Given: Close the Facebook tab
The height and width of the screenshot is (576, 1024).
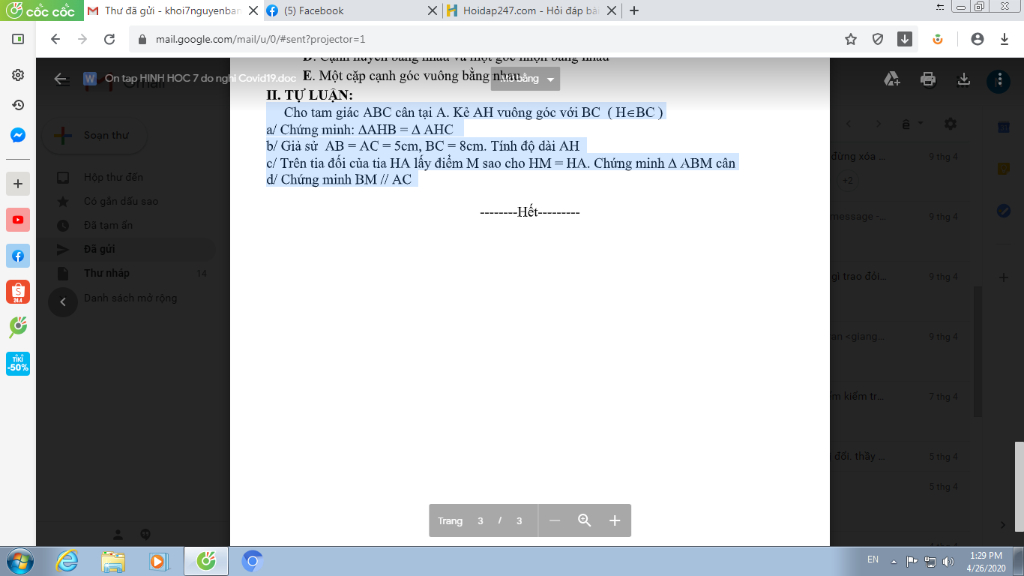Looking at the screenshot, I should tap(432, 10).
